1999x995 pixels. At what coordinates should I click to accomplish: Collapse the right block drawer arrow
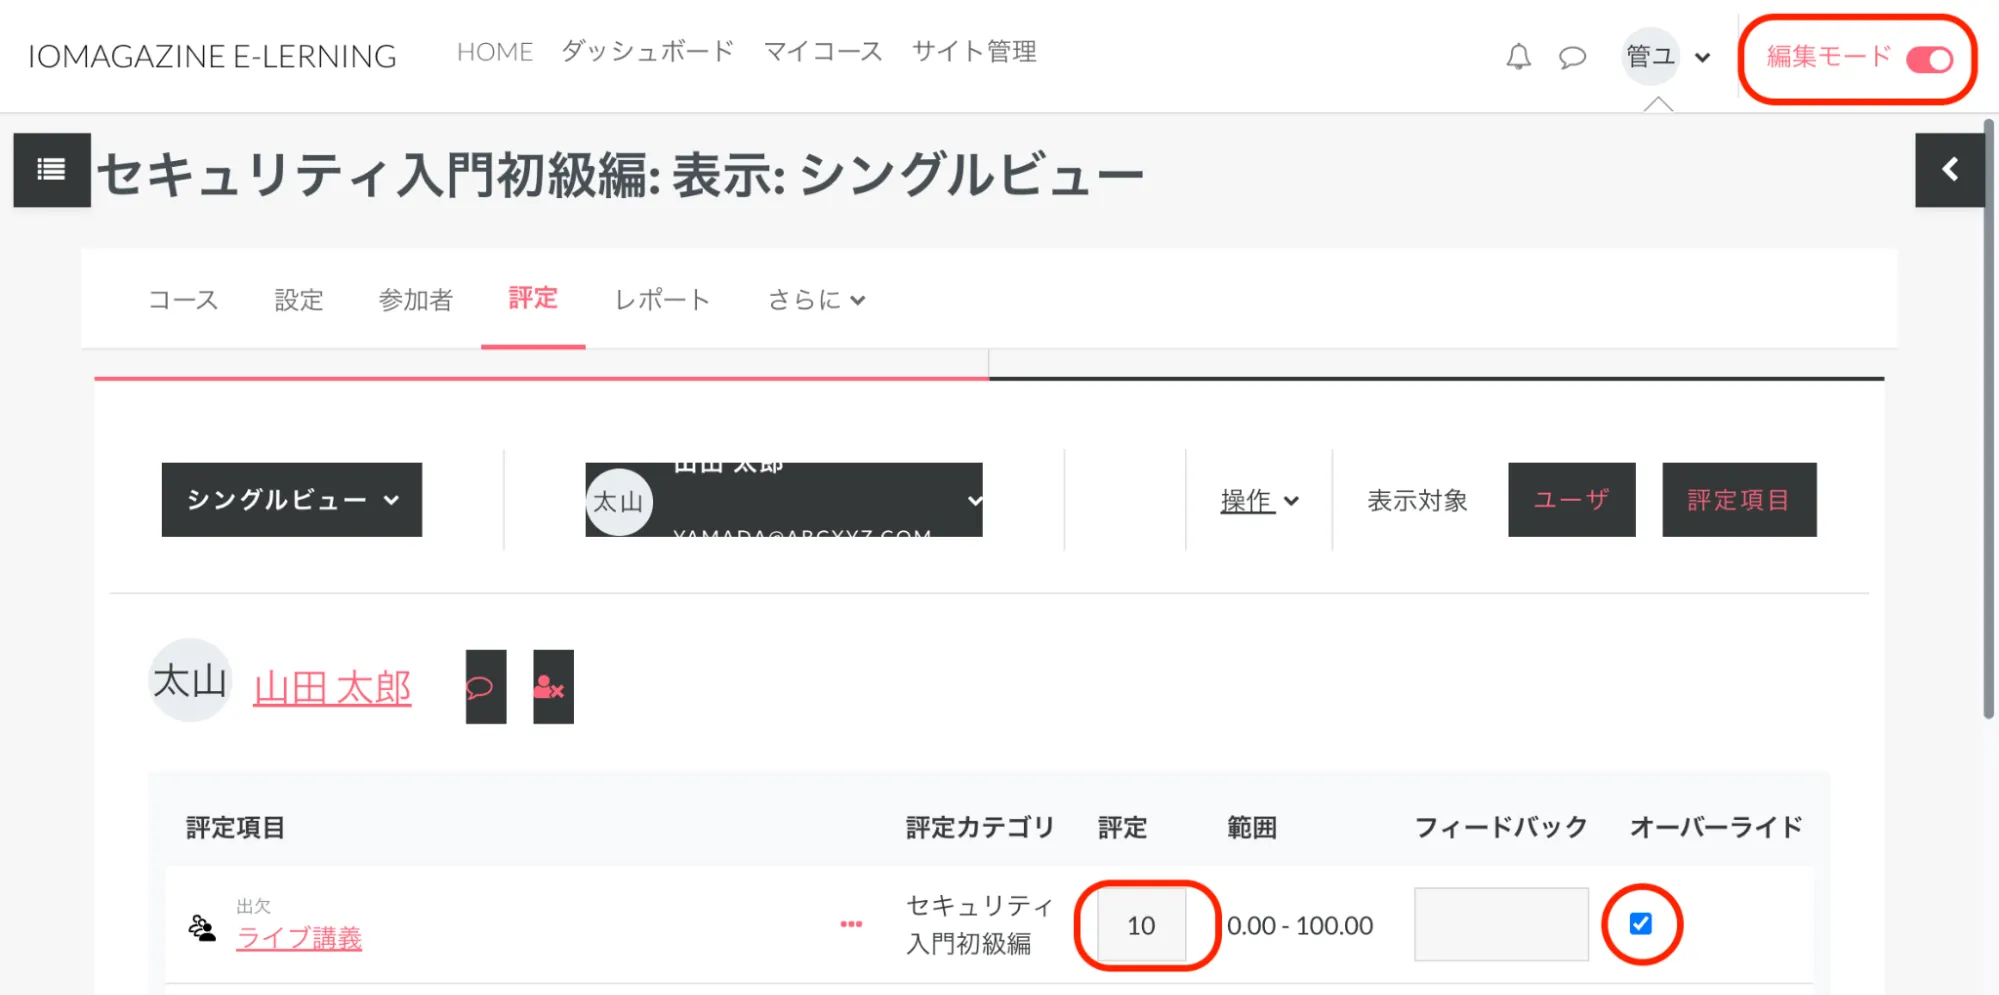(x=1949, y=170)
